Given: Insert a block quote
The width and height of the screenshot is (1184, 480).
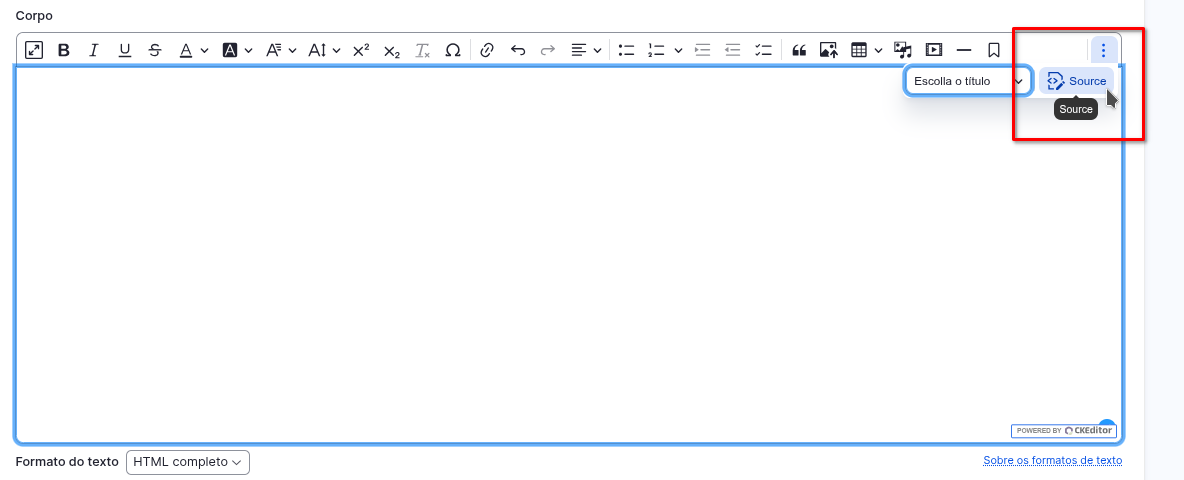Looking at the screenshot, I should tap(799, 50).
